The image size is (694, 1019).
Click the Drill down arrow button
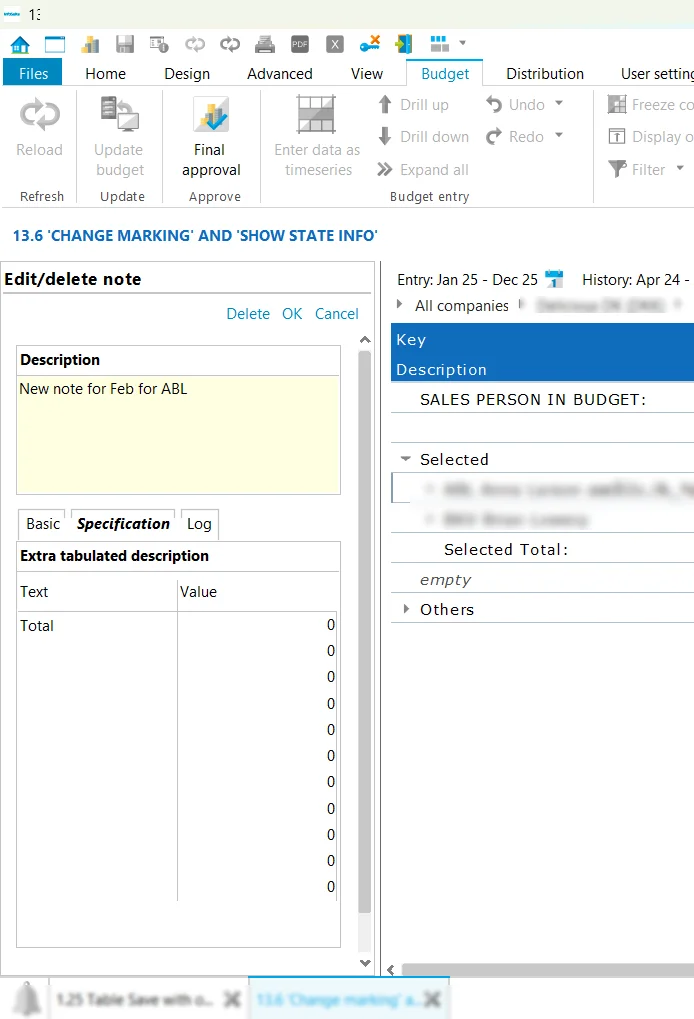click(424, 136)
